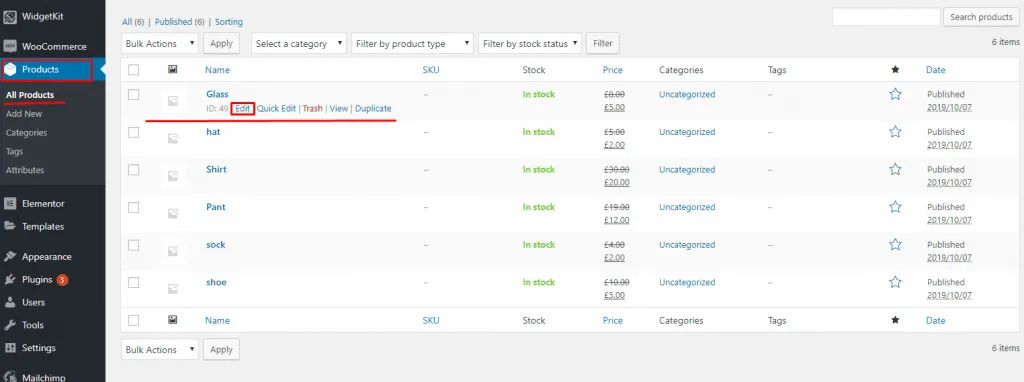The image size is (1024, 382).
Task: Open All Products submenu item
Action: tap(30, 95)
